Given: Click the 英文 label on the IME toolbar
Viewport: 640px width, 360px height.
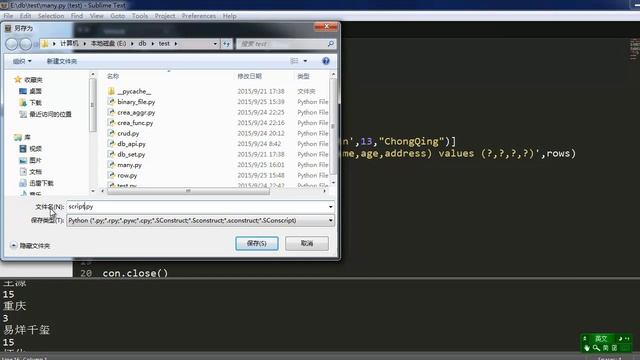Looking at the screenshot, I should point(601,338).
